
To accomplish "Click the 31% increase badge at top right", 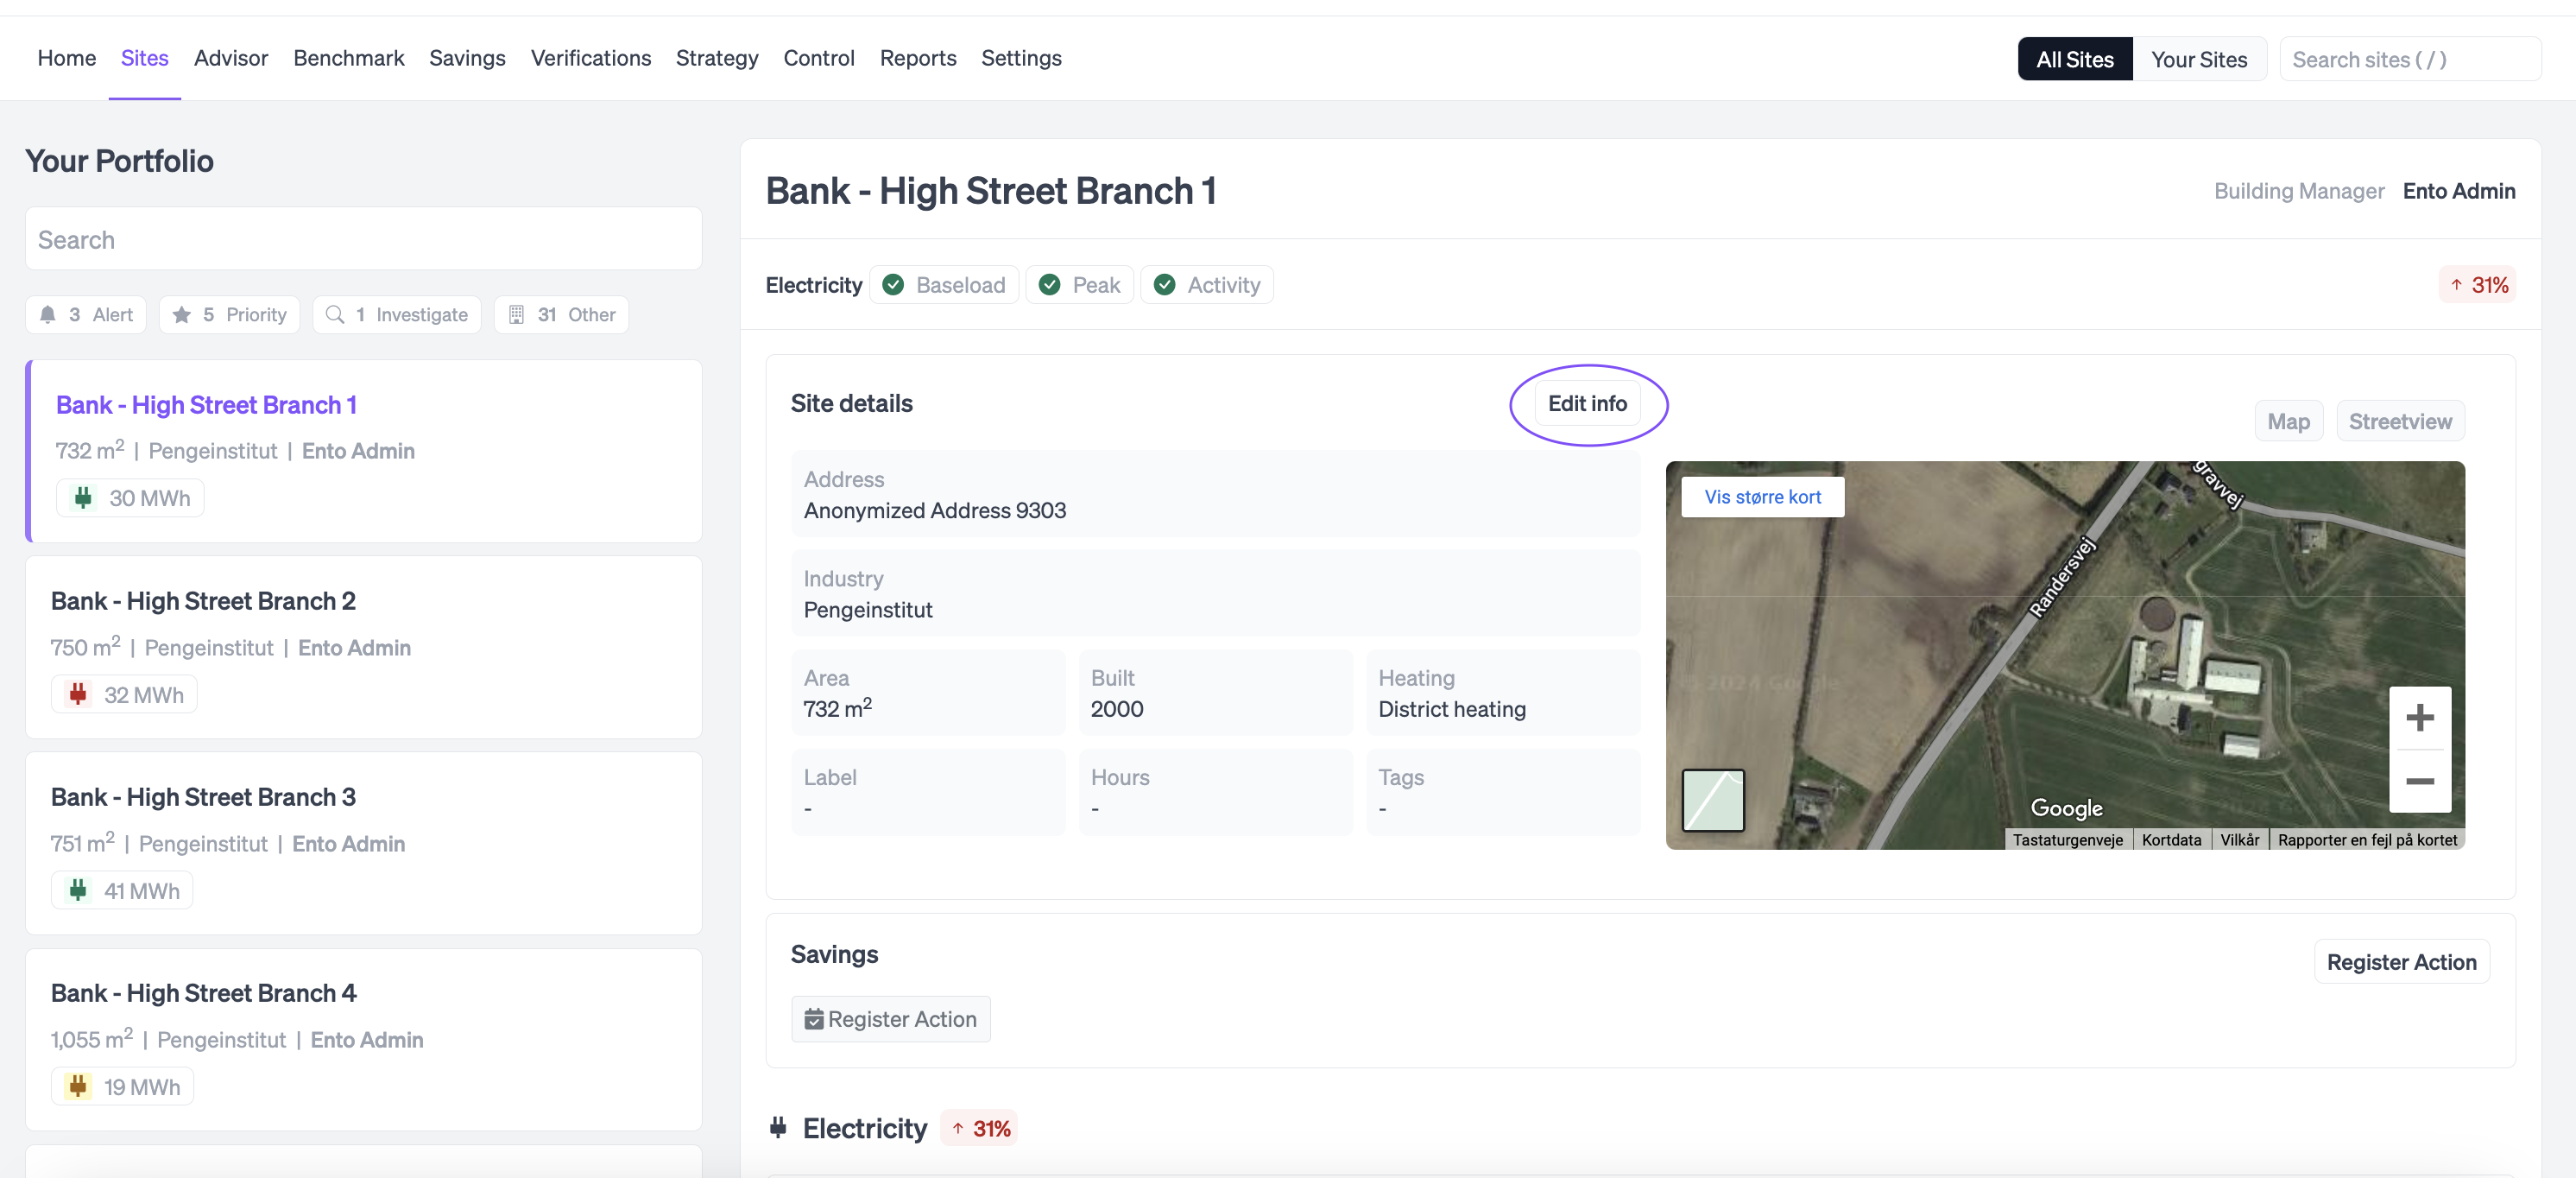I will [2478, 285].
